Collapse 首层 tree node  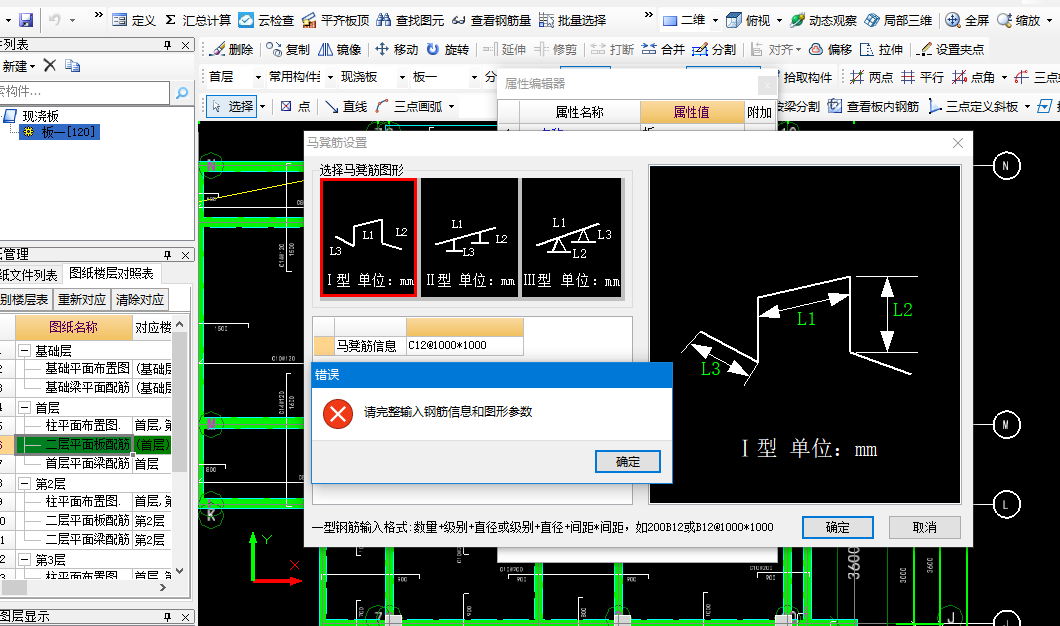24,408
